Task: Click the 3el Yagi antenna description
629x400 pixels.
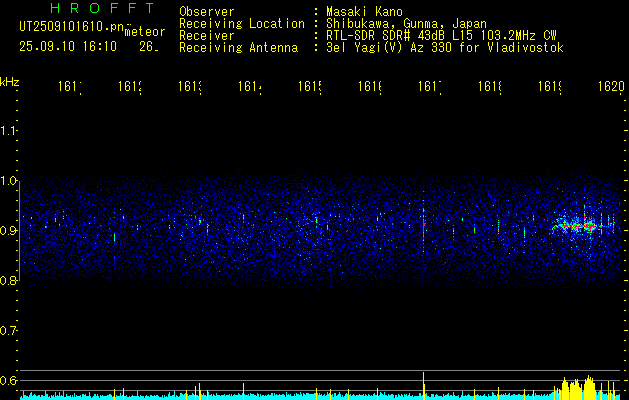Action: [445, 48]
